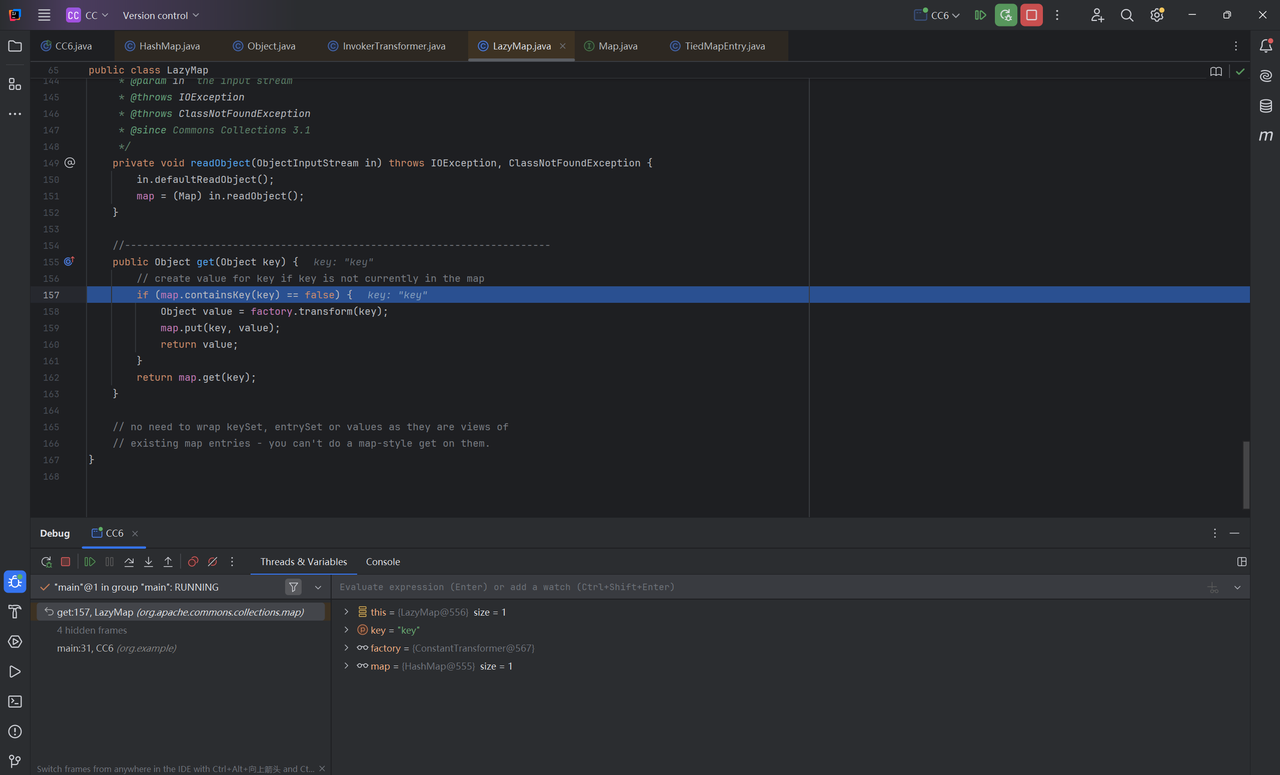Open the Run tool window
This screenshot has height=775, width=1280.
(14, 671)
